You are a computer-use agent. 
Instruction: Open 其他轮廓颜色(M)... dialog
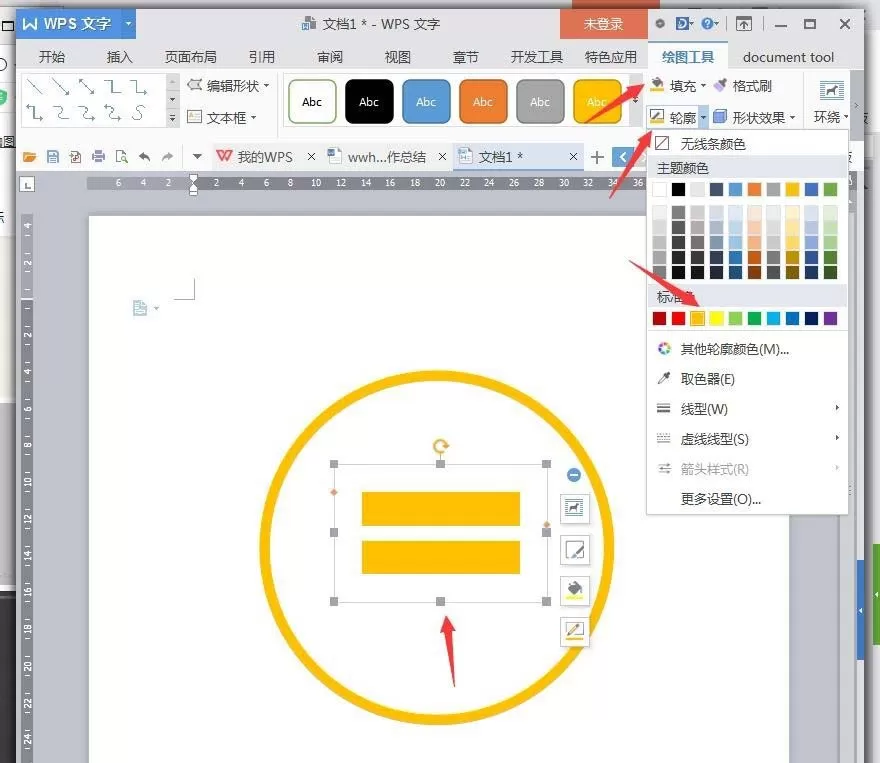pyautogui.click(x=734, y=350)
